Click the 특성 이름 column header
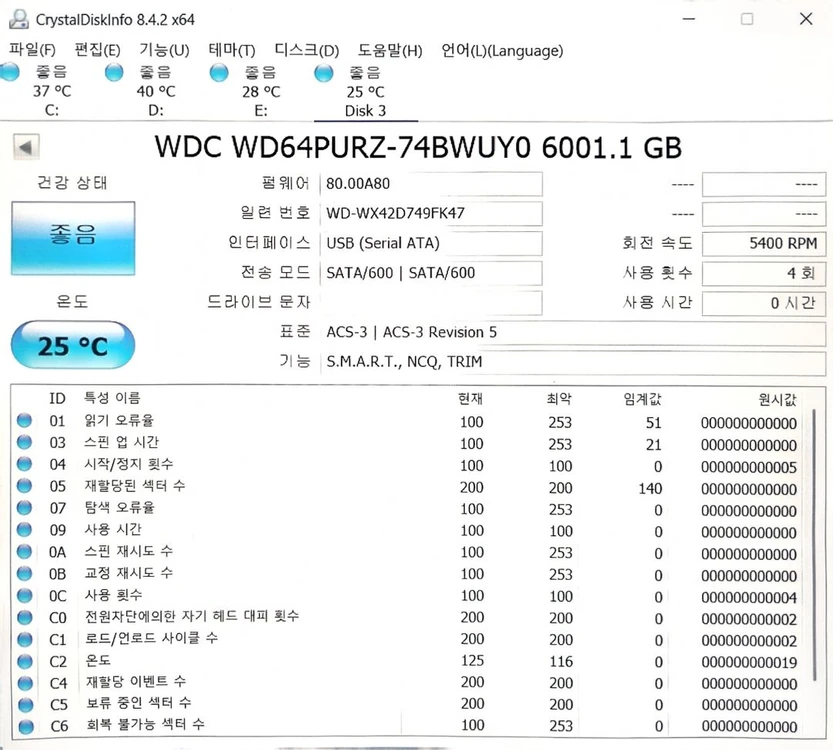The width and height of the screenshot is (833, 750). click(x=112, y=398)
